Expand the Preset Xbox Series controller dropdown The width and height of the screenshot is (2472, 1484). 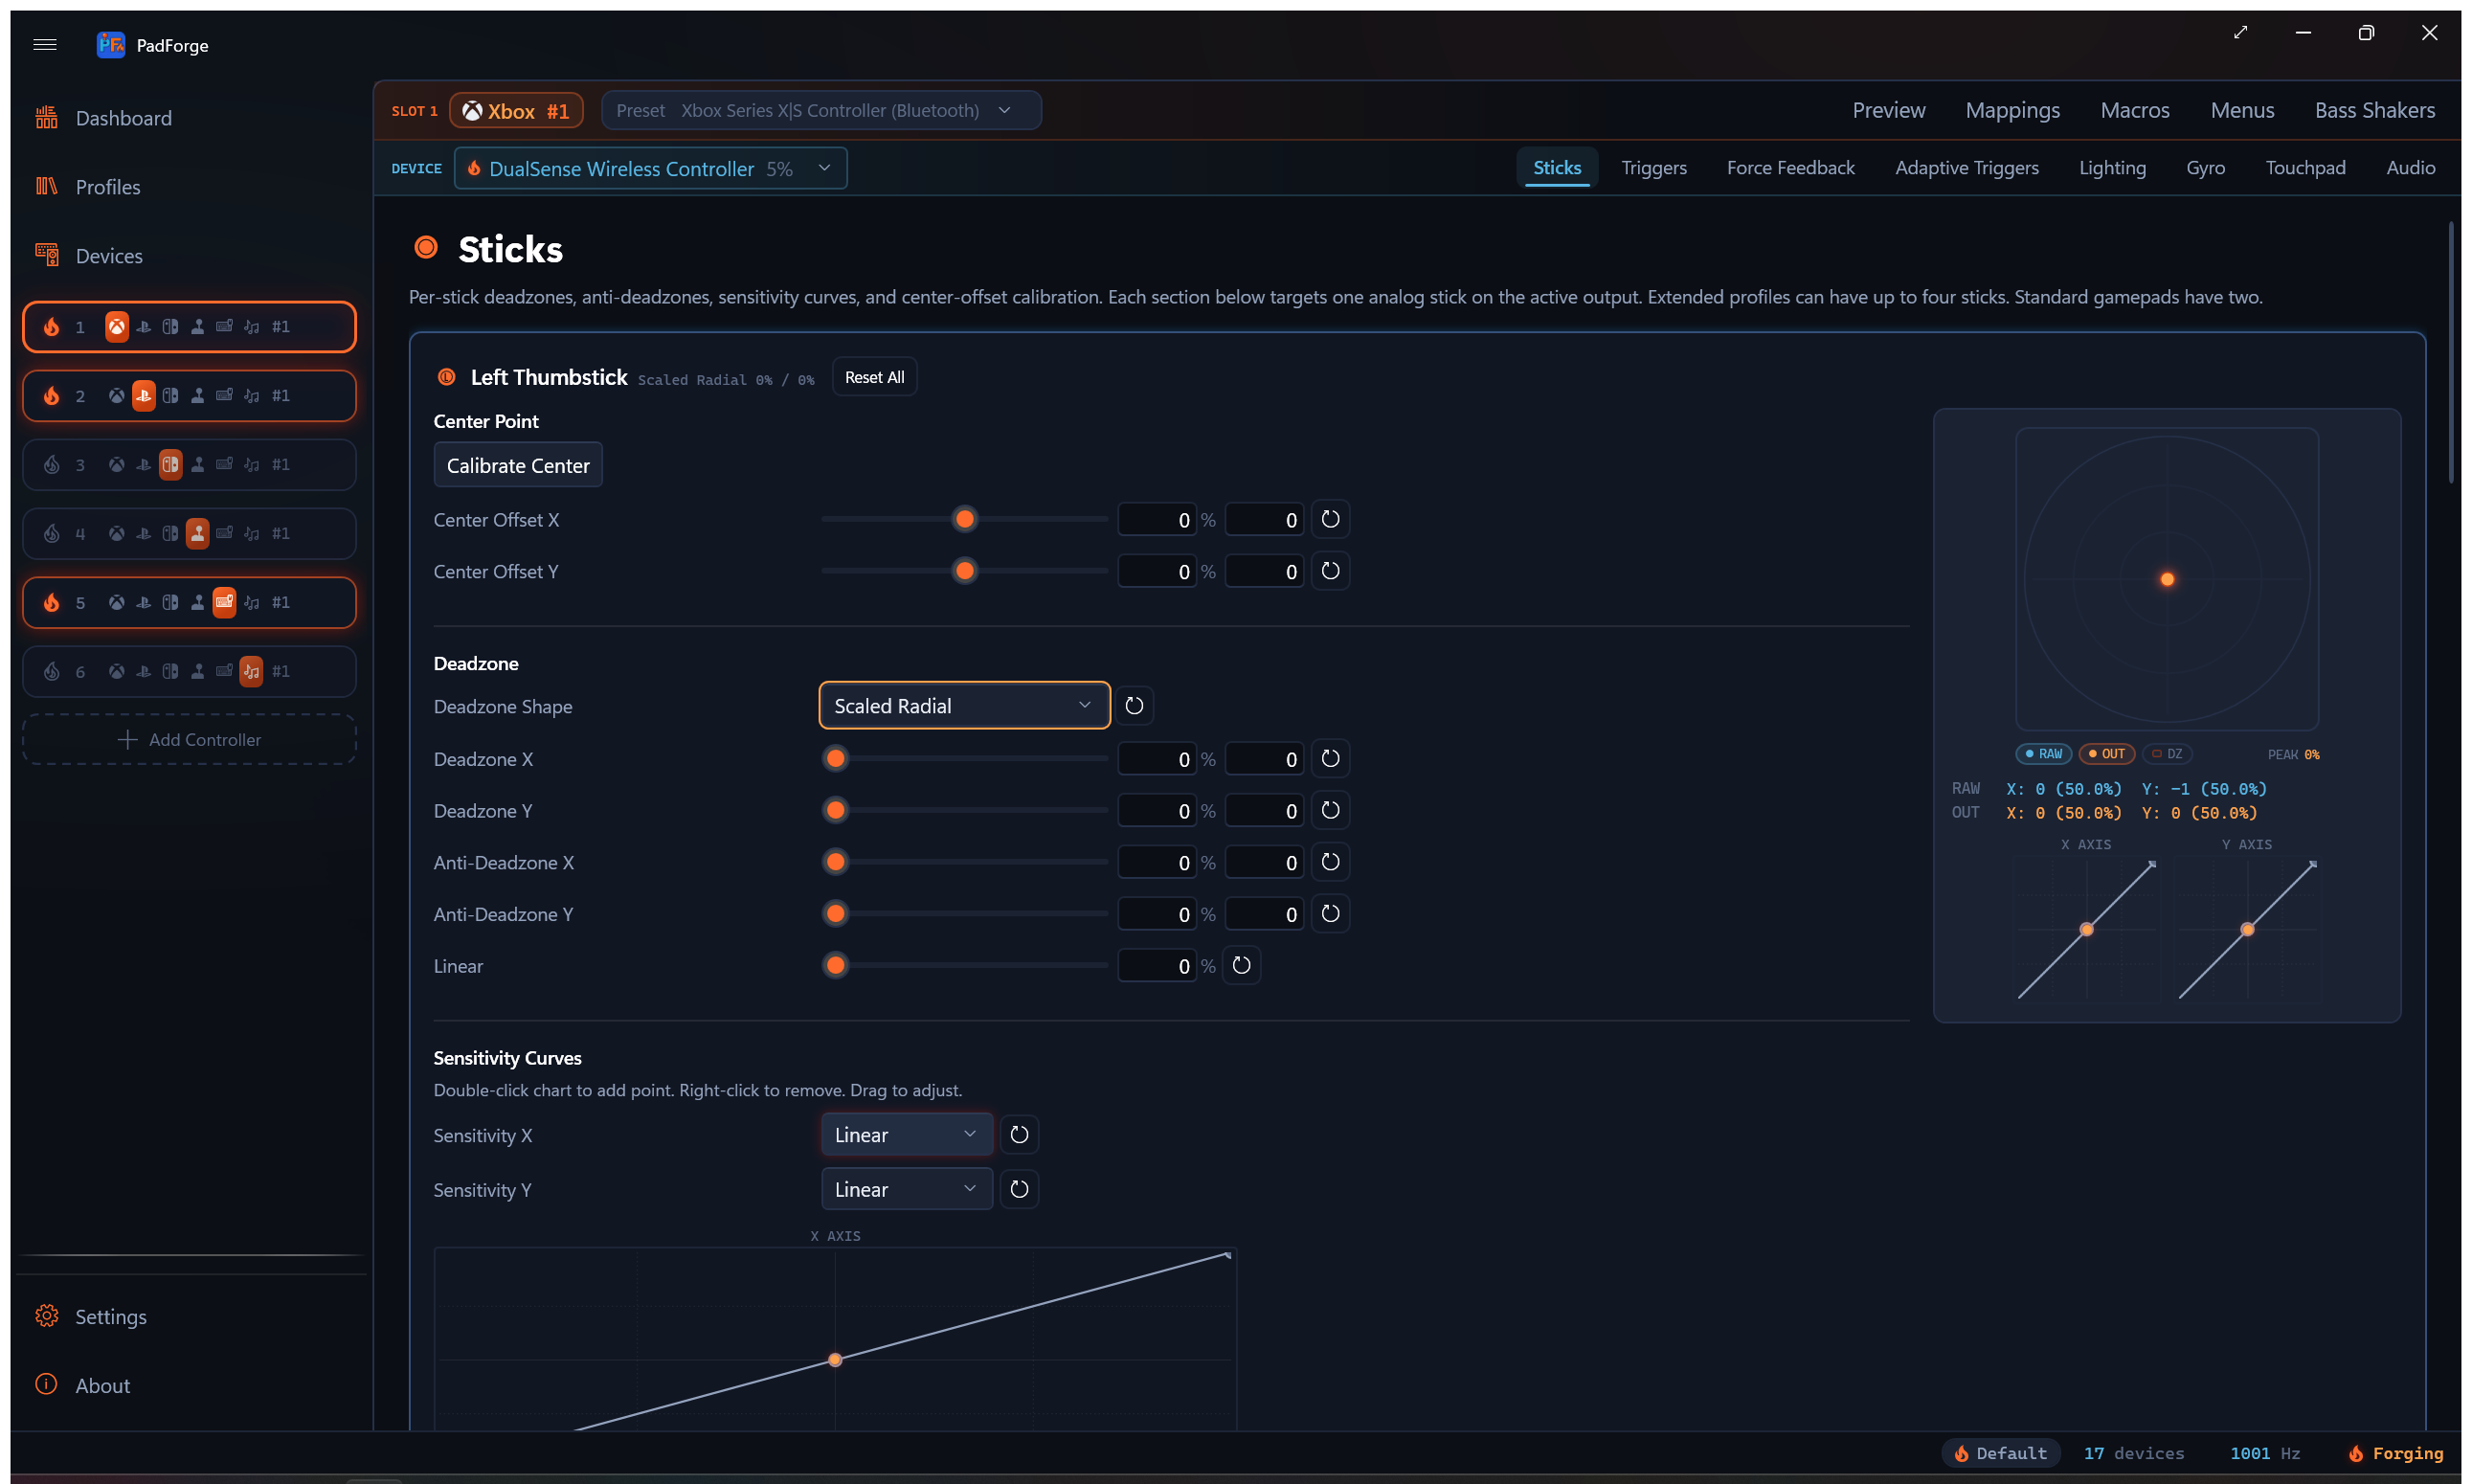(x=821, y=111)
